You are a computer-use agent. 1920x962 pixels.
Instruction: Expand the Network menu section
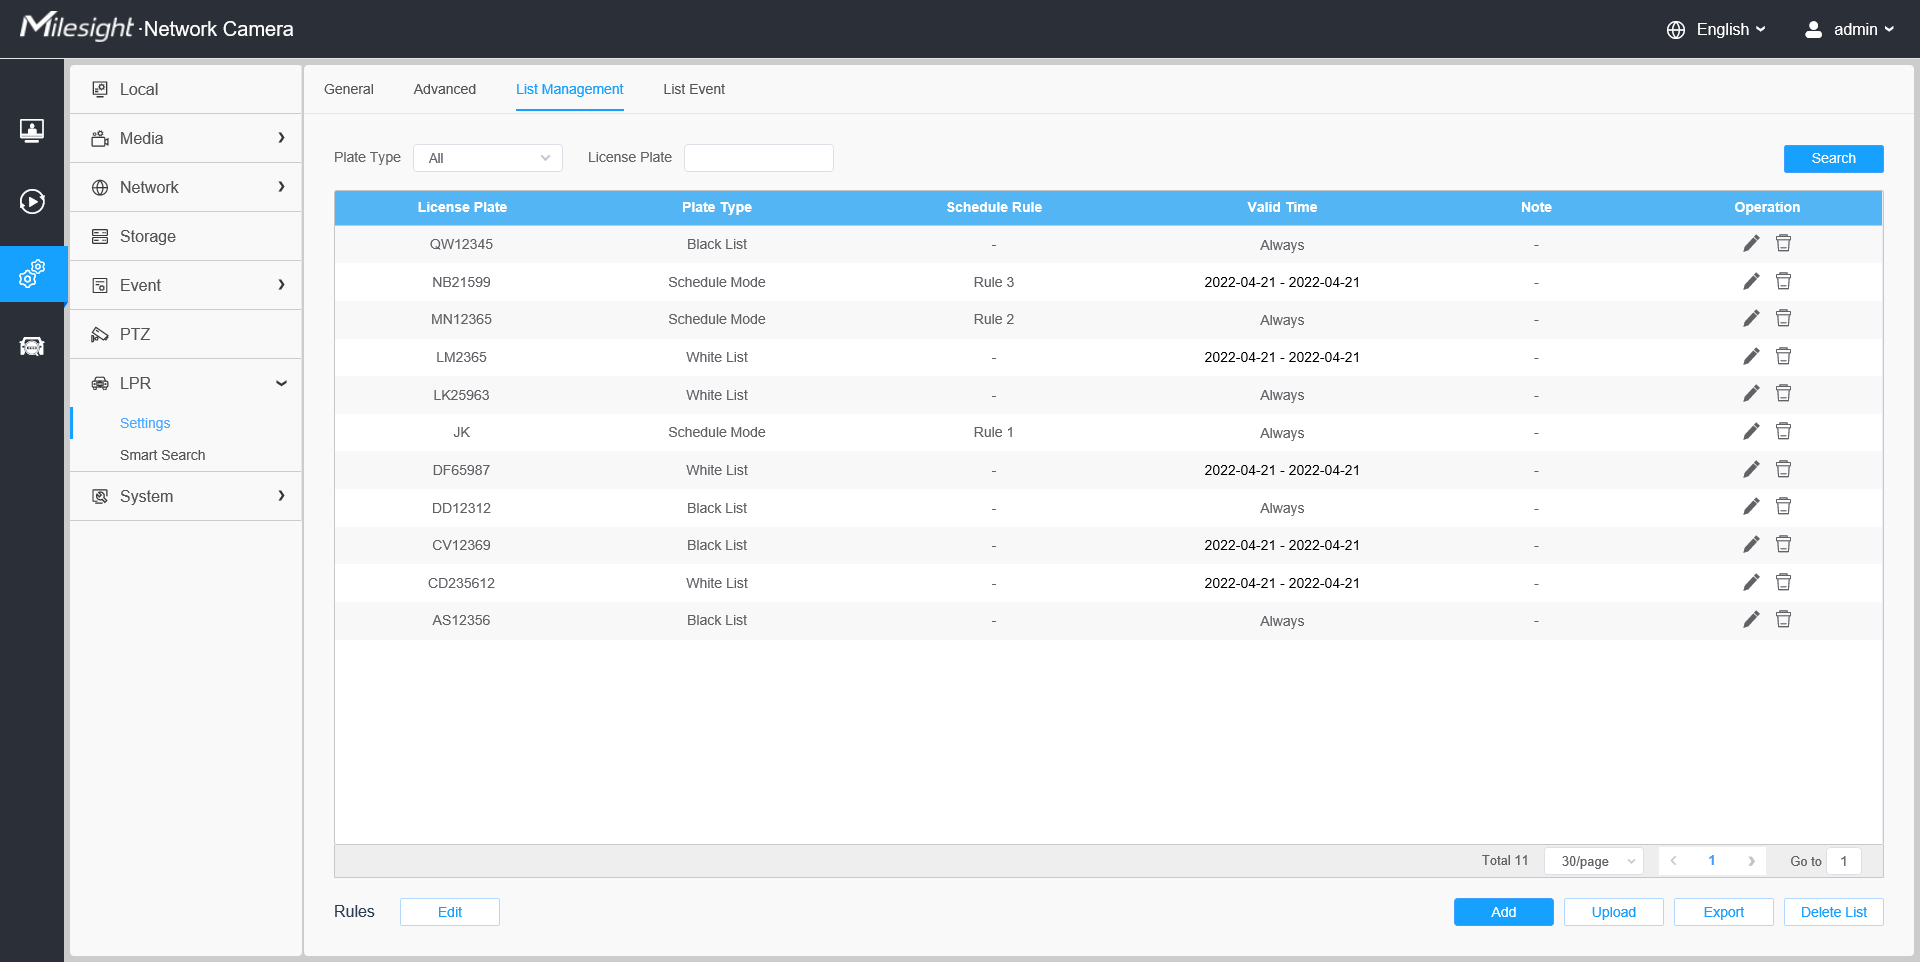(186, 187)
